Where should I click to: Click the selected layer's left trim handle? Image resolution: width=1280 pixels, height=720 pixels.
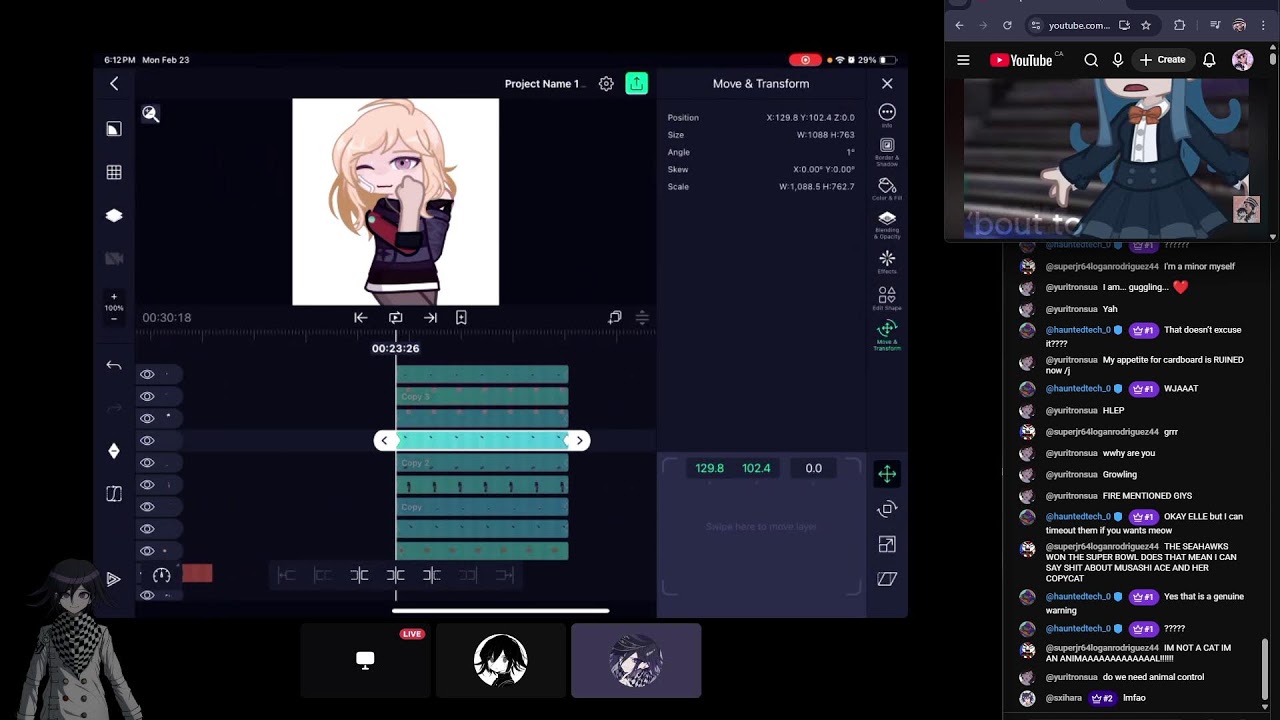(x=384, y=441)
